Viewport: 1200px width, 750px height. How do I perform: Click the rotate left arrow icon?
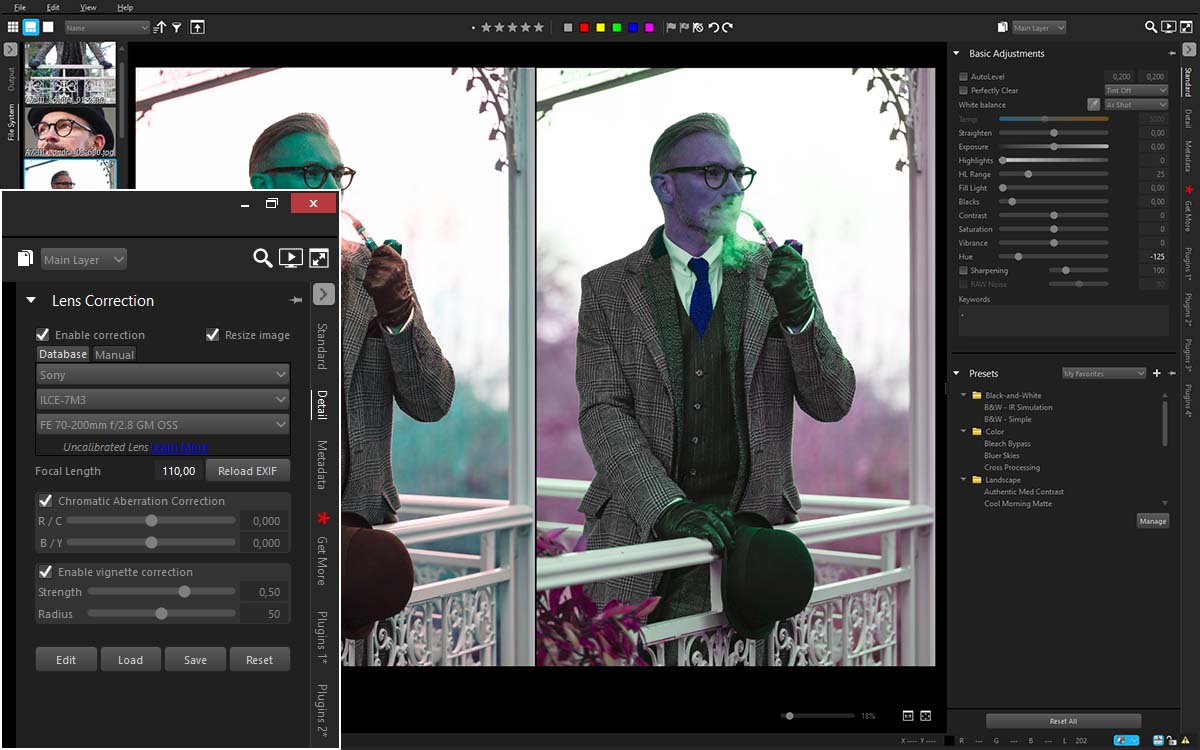pos(713,28)
